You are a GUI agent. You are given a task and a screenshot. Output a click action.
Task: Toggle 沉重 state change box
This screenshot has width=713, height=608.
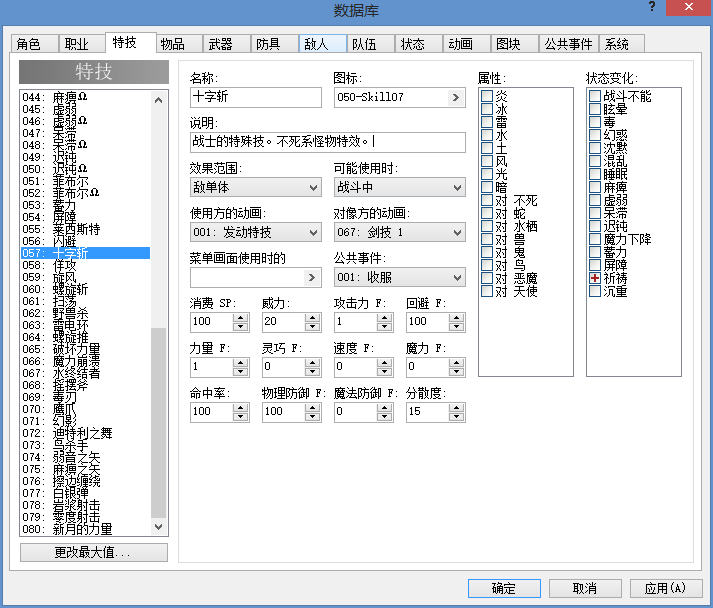click(595, 291)
